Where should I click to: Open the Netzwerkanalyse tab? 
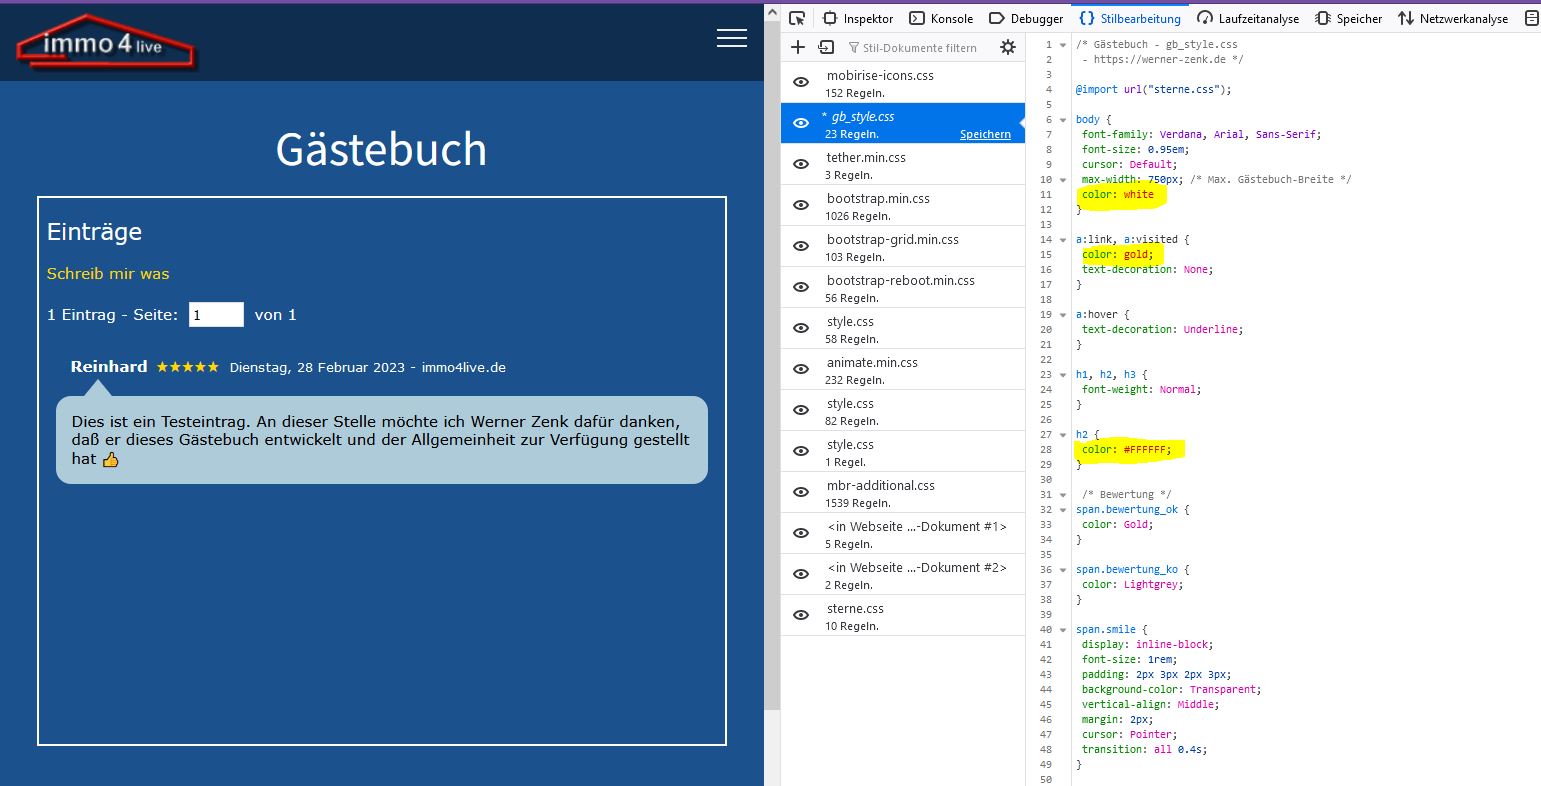(1454, 18)
